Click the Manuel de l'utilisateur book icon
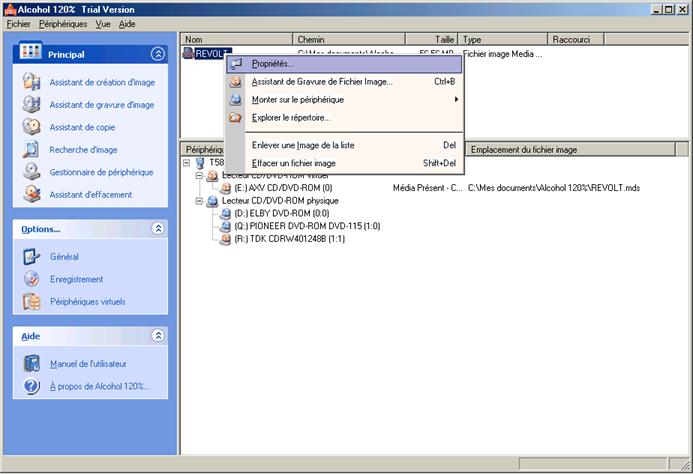This screenshot has width=693, height=474. (31, 363)
